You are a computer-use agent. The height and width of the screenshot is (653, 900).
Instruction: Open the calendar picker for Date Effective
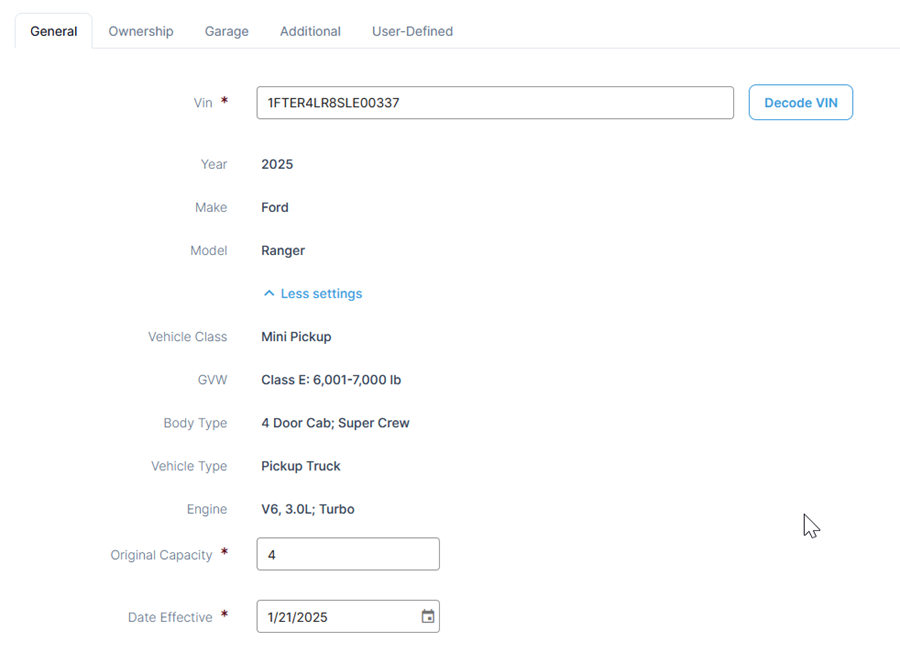coord(428,617)
